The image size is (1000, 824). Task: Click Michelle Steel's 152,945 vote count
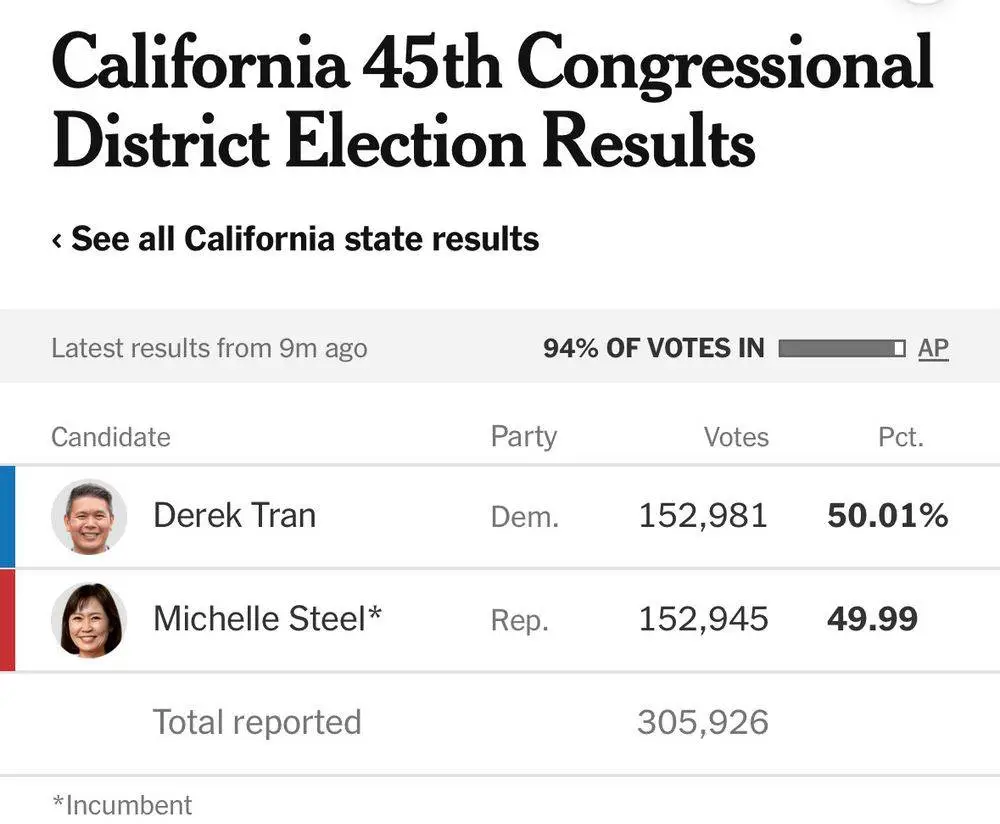(x=703, y=619)
